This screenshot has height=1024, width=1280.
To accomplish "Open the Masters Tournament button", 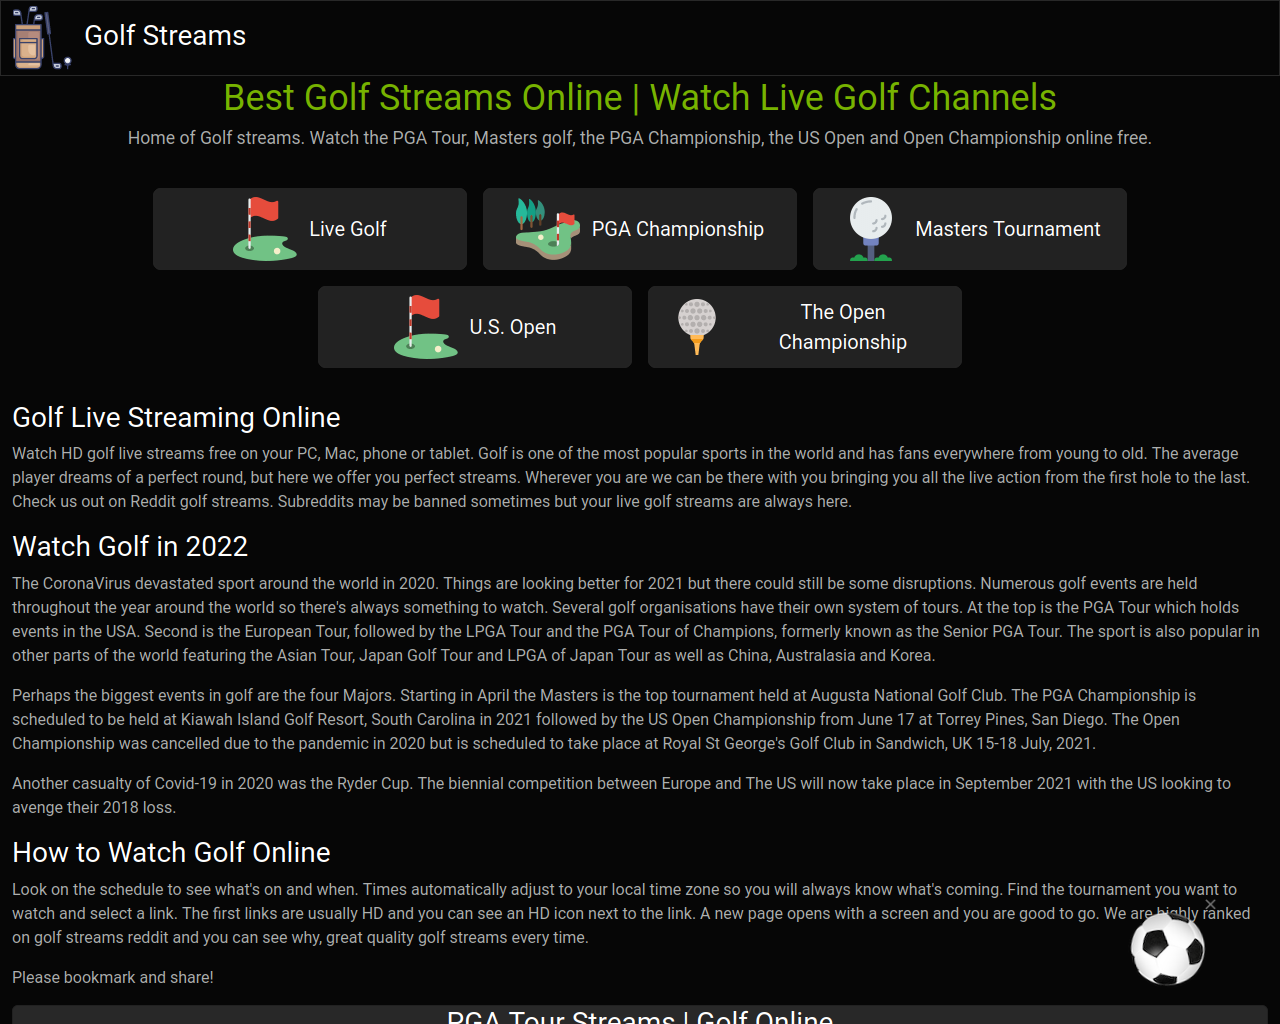I will pyautogui.click(x=970, y=229).
